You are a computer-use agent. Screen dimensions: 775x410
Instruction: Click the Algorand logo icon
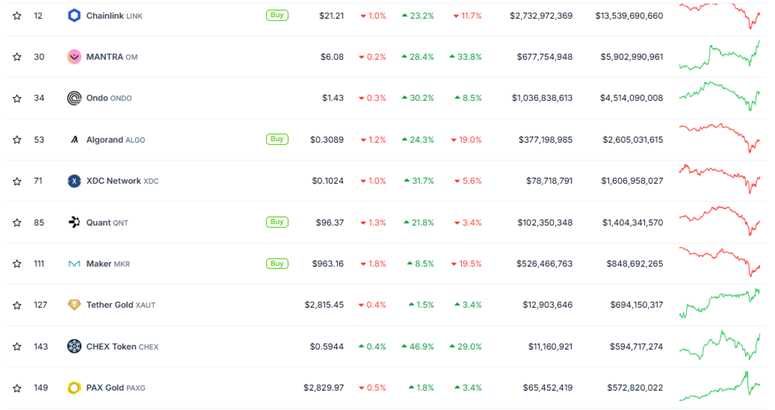[x=74, y=140]
